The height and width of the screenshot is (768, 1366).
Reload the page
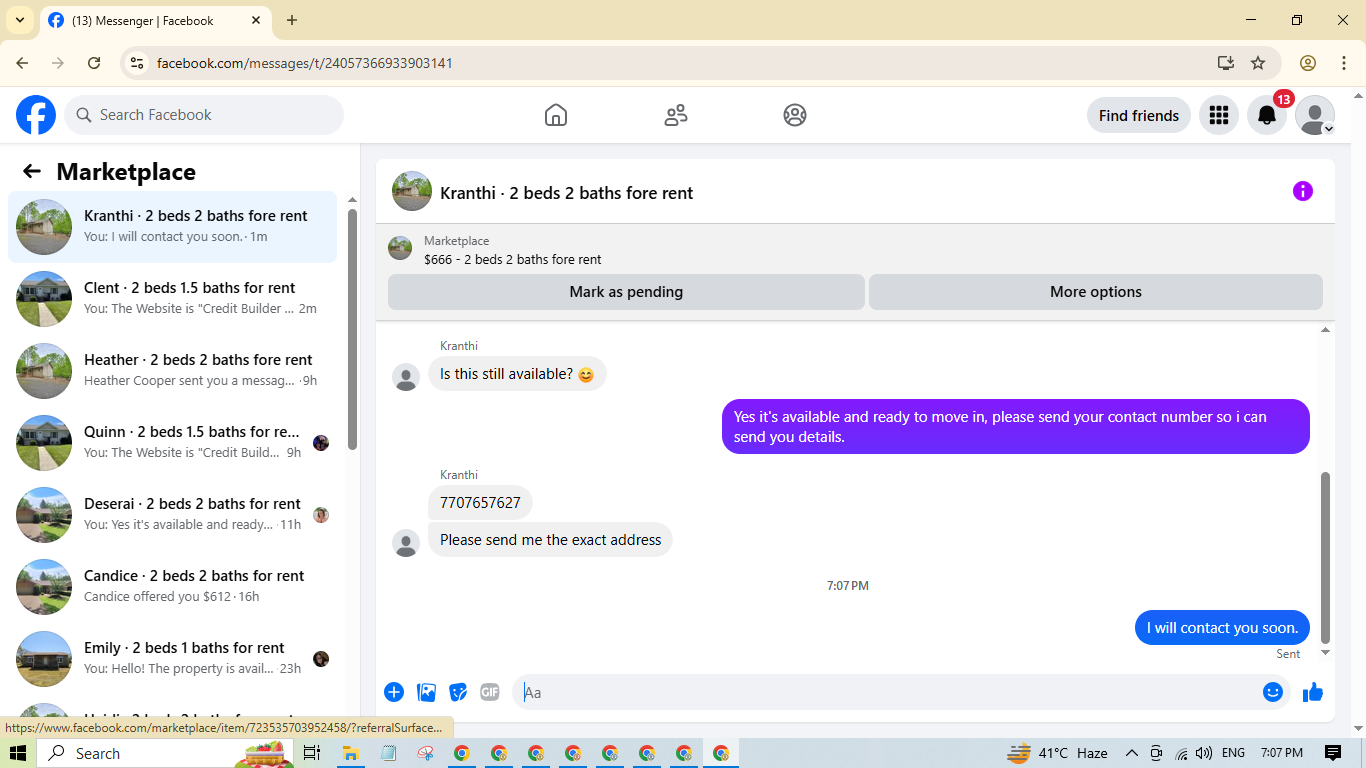point(94,63)
